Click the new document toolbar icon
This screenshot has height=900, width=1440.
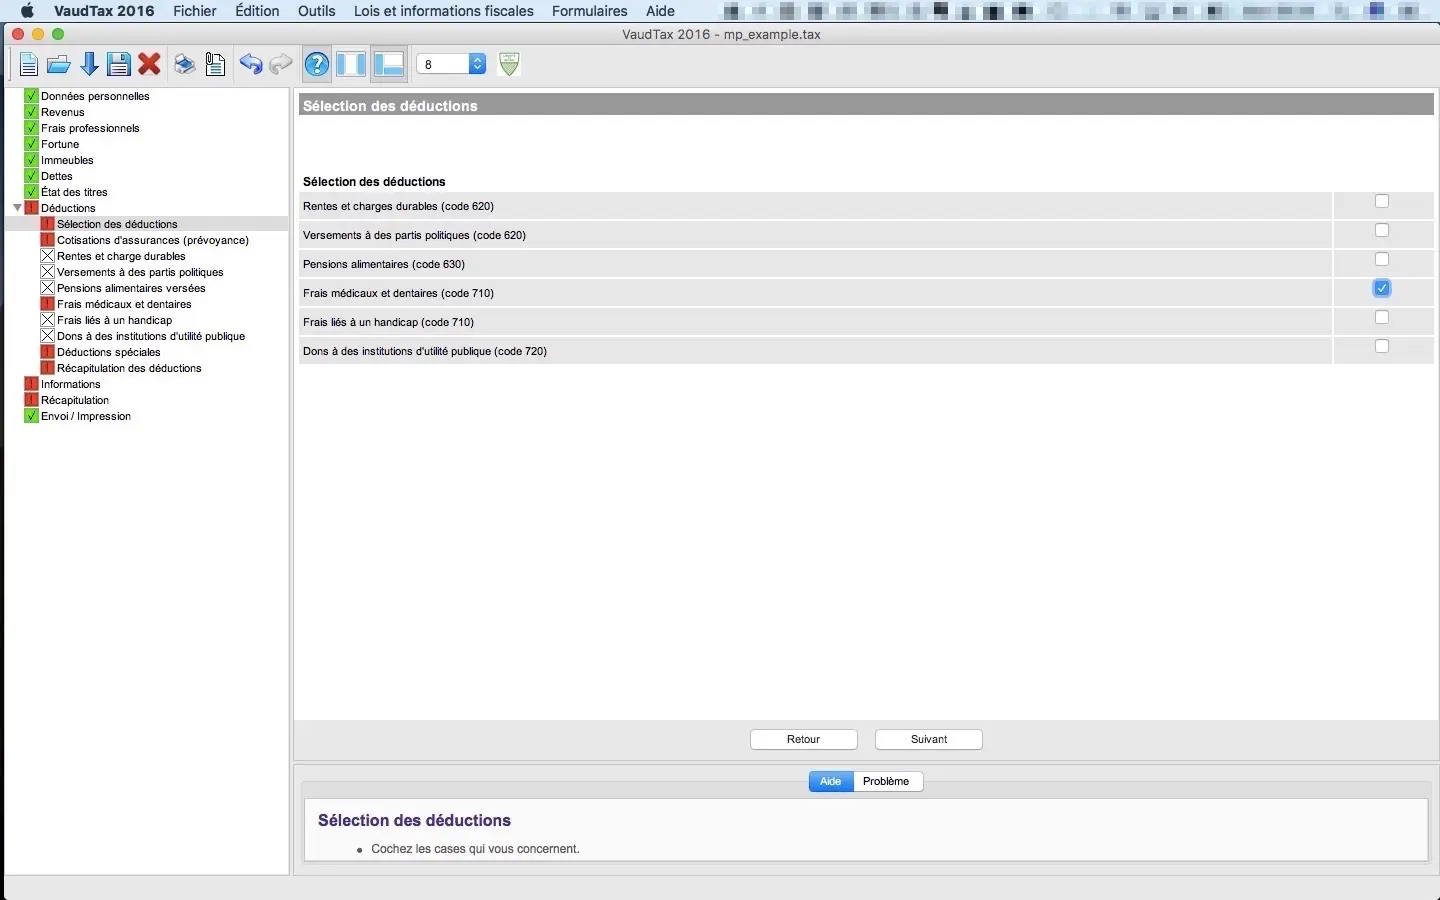click(x=29, y=65)
